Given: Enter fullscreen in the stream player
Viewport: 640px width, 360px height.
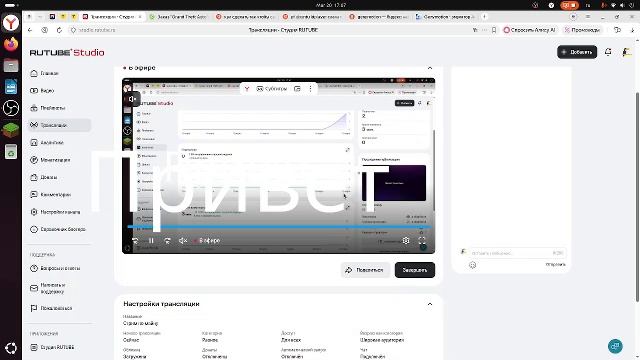Looking at the screenshot, I should coord(422,240).
